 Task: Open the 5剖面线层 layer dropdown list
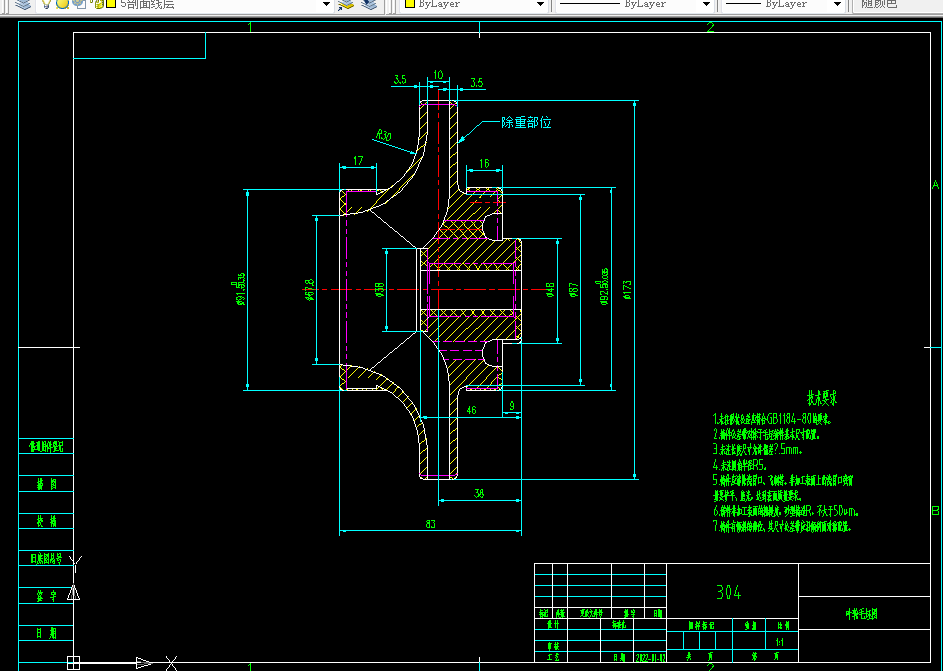pos(184,4)
